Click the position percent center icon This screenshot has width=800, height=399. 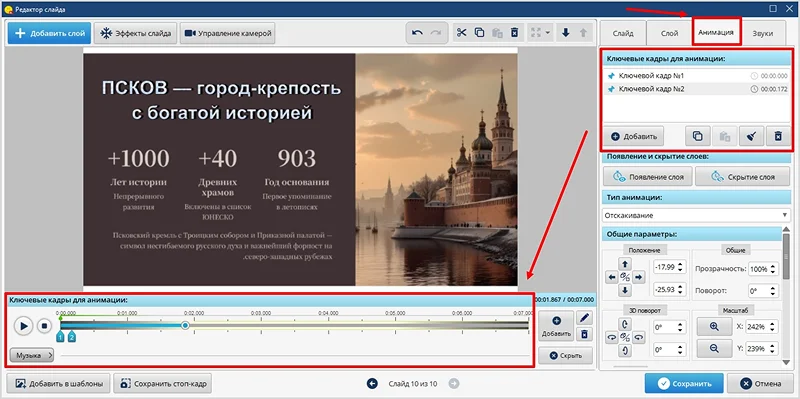[x=624, y=277]
